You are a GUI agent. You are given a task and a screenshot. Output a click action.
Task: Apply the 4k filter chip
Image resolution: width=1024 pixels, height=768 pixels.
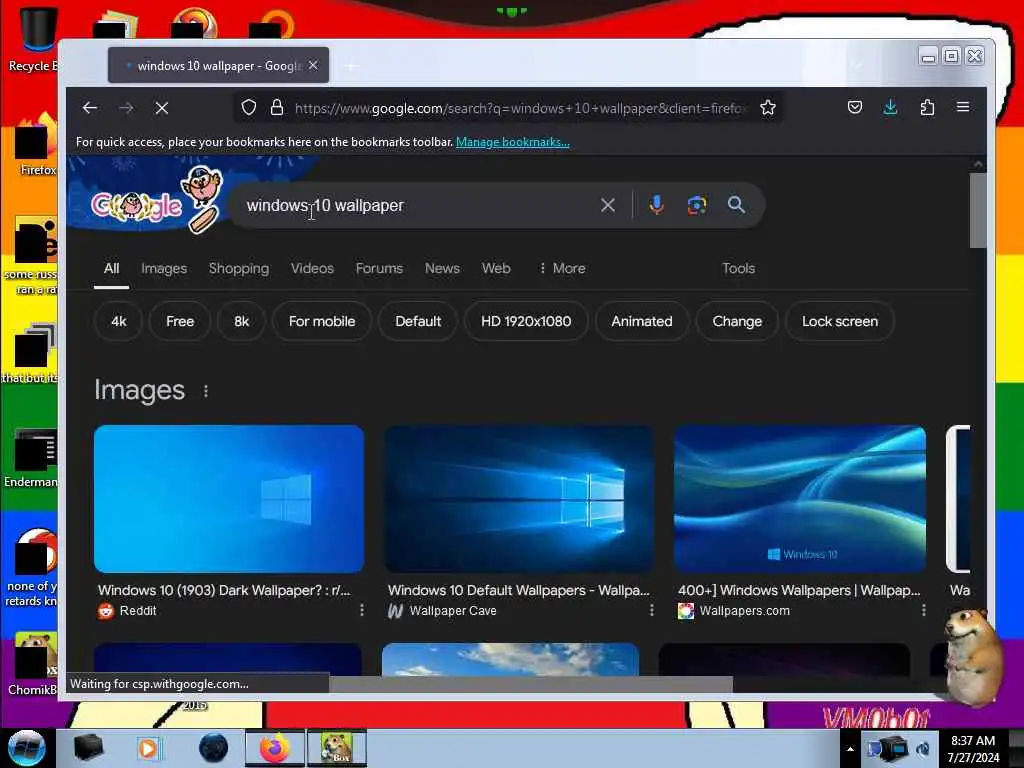(119, 321)
